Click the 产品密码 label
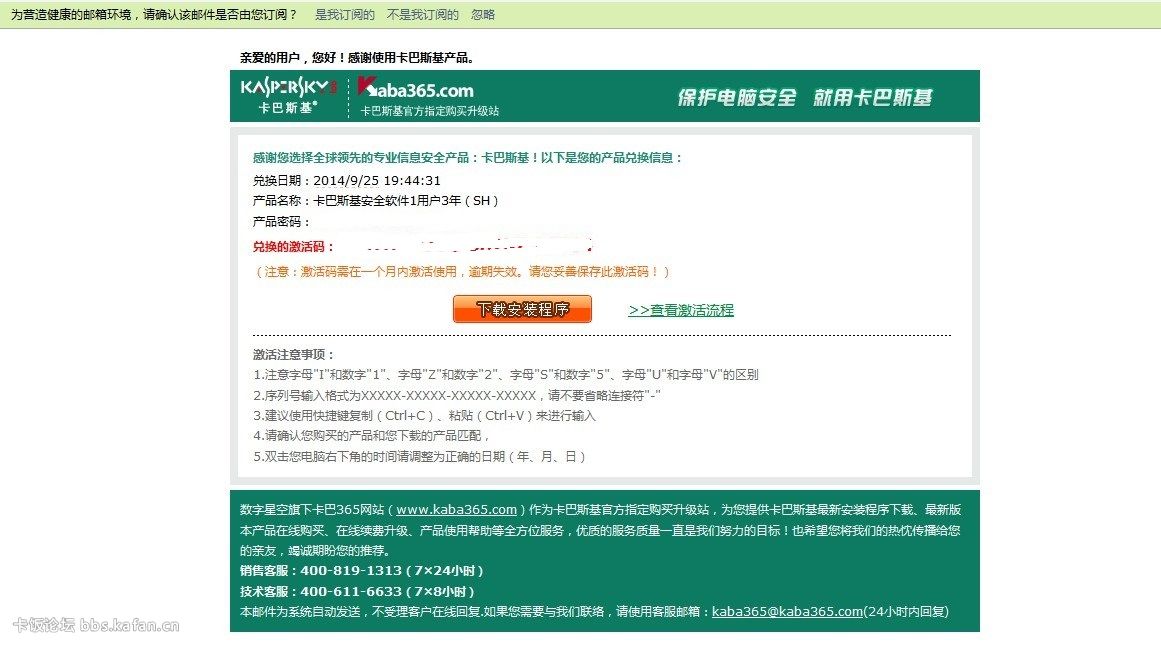The width and height of the screenshot is (1161, 646). point(281,222)
